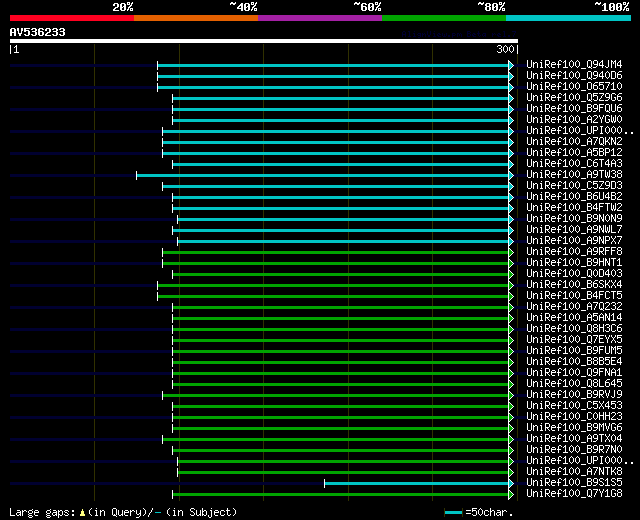Viewport: 640px width, 520px height.
Task: Click label UniRef100_A7NTK8
Action: coord(574,472)
